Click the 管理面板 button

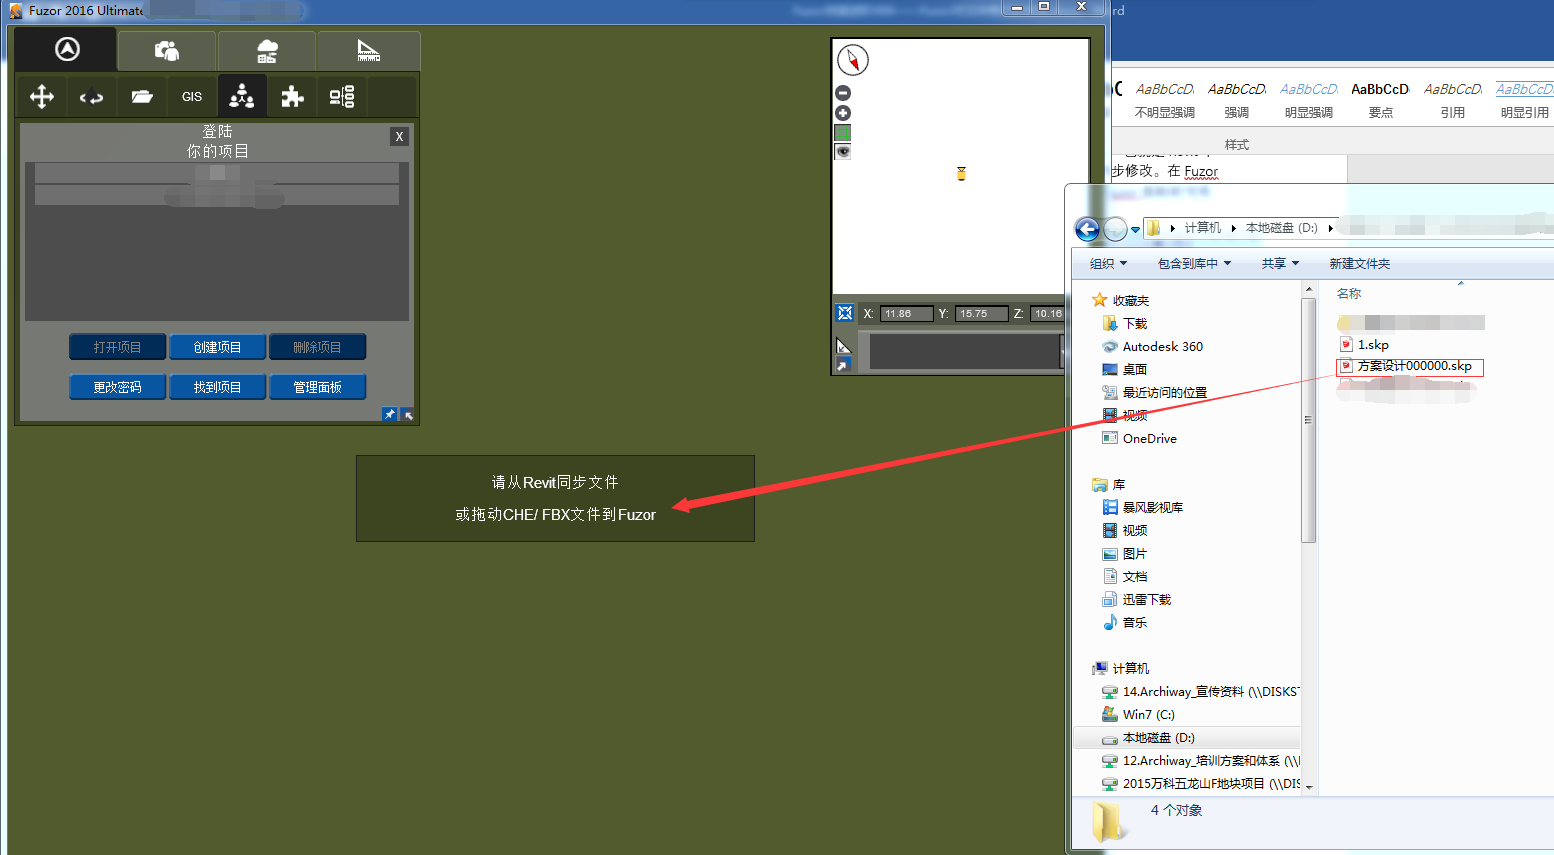click(317, 387)
